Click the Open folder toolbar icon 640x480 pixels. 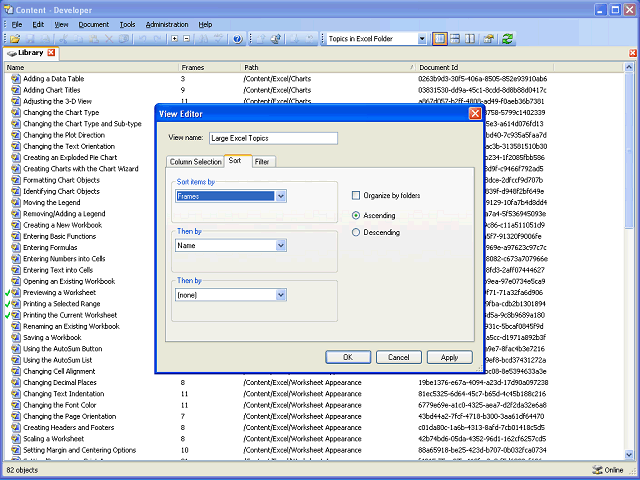(x=15, y=39)
